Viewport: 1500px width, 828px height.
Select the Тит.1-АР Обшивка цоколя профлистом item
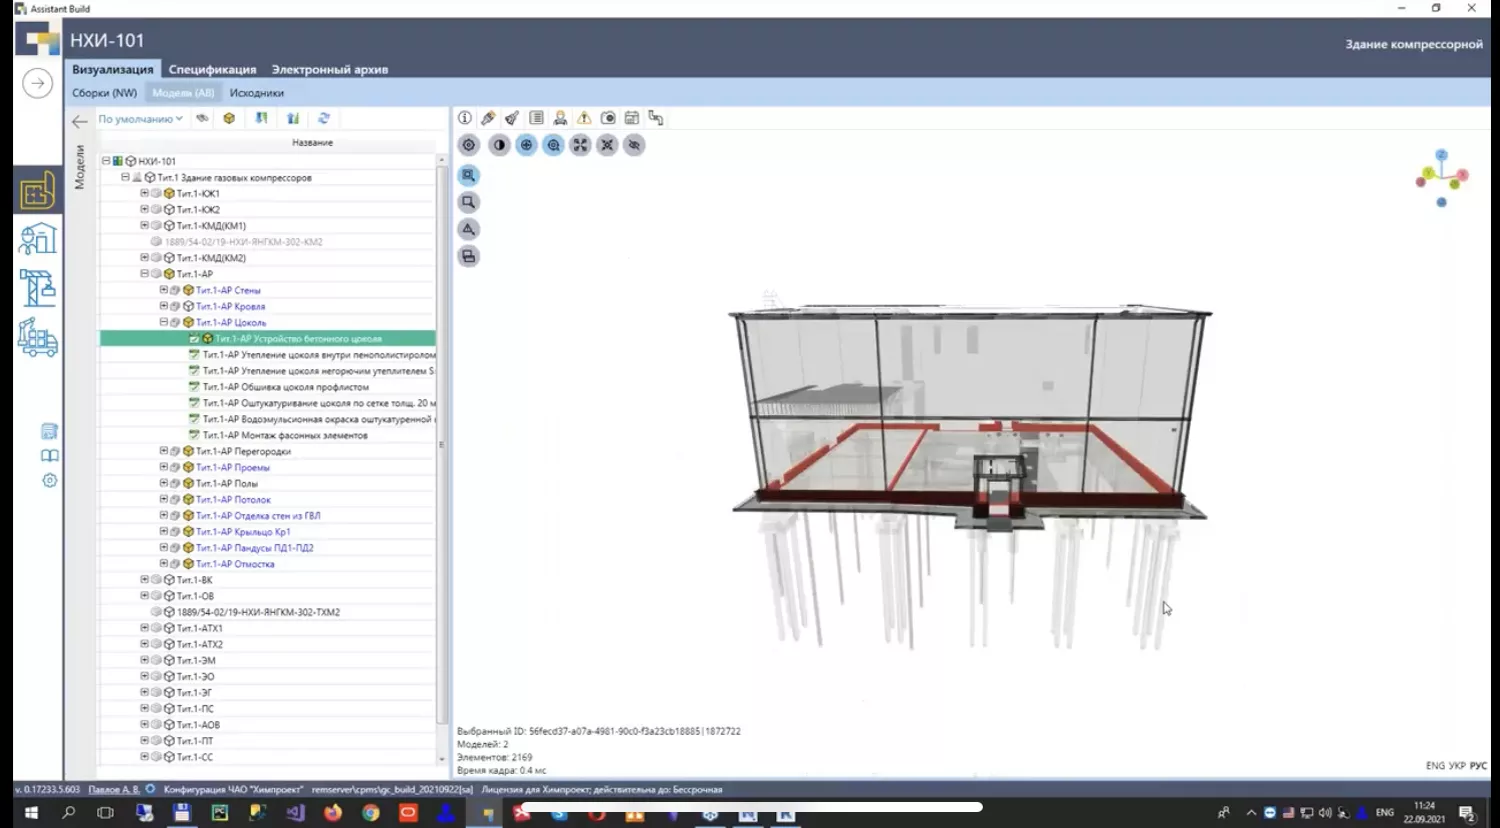tap(285, 387)
